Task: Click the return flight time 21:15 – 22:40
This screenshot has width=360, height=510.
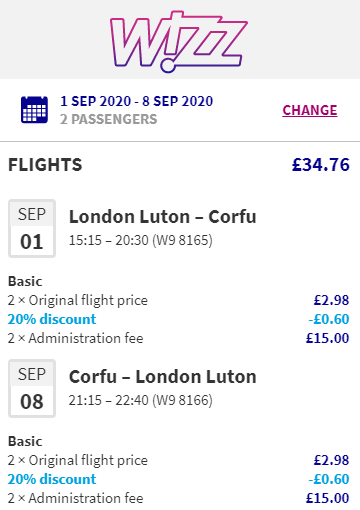Action: pyautogui.click(x=108, y=400)
